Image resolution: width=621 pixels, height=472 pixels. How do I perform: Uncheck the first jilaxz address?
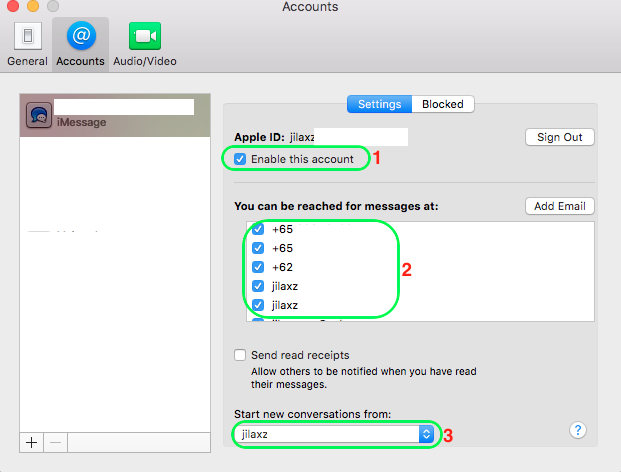[x=258, y=286]
